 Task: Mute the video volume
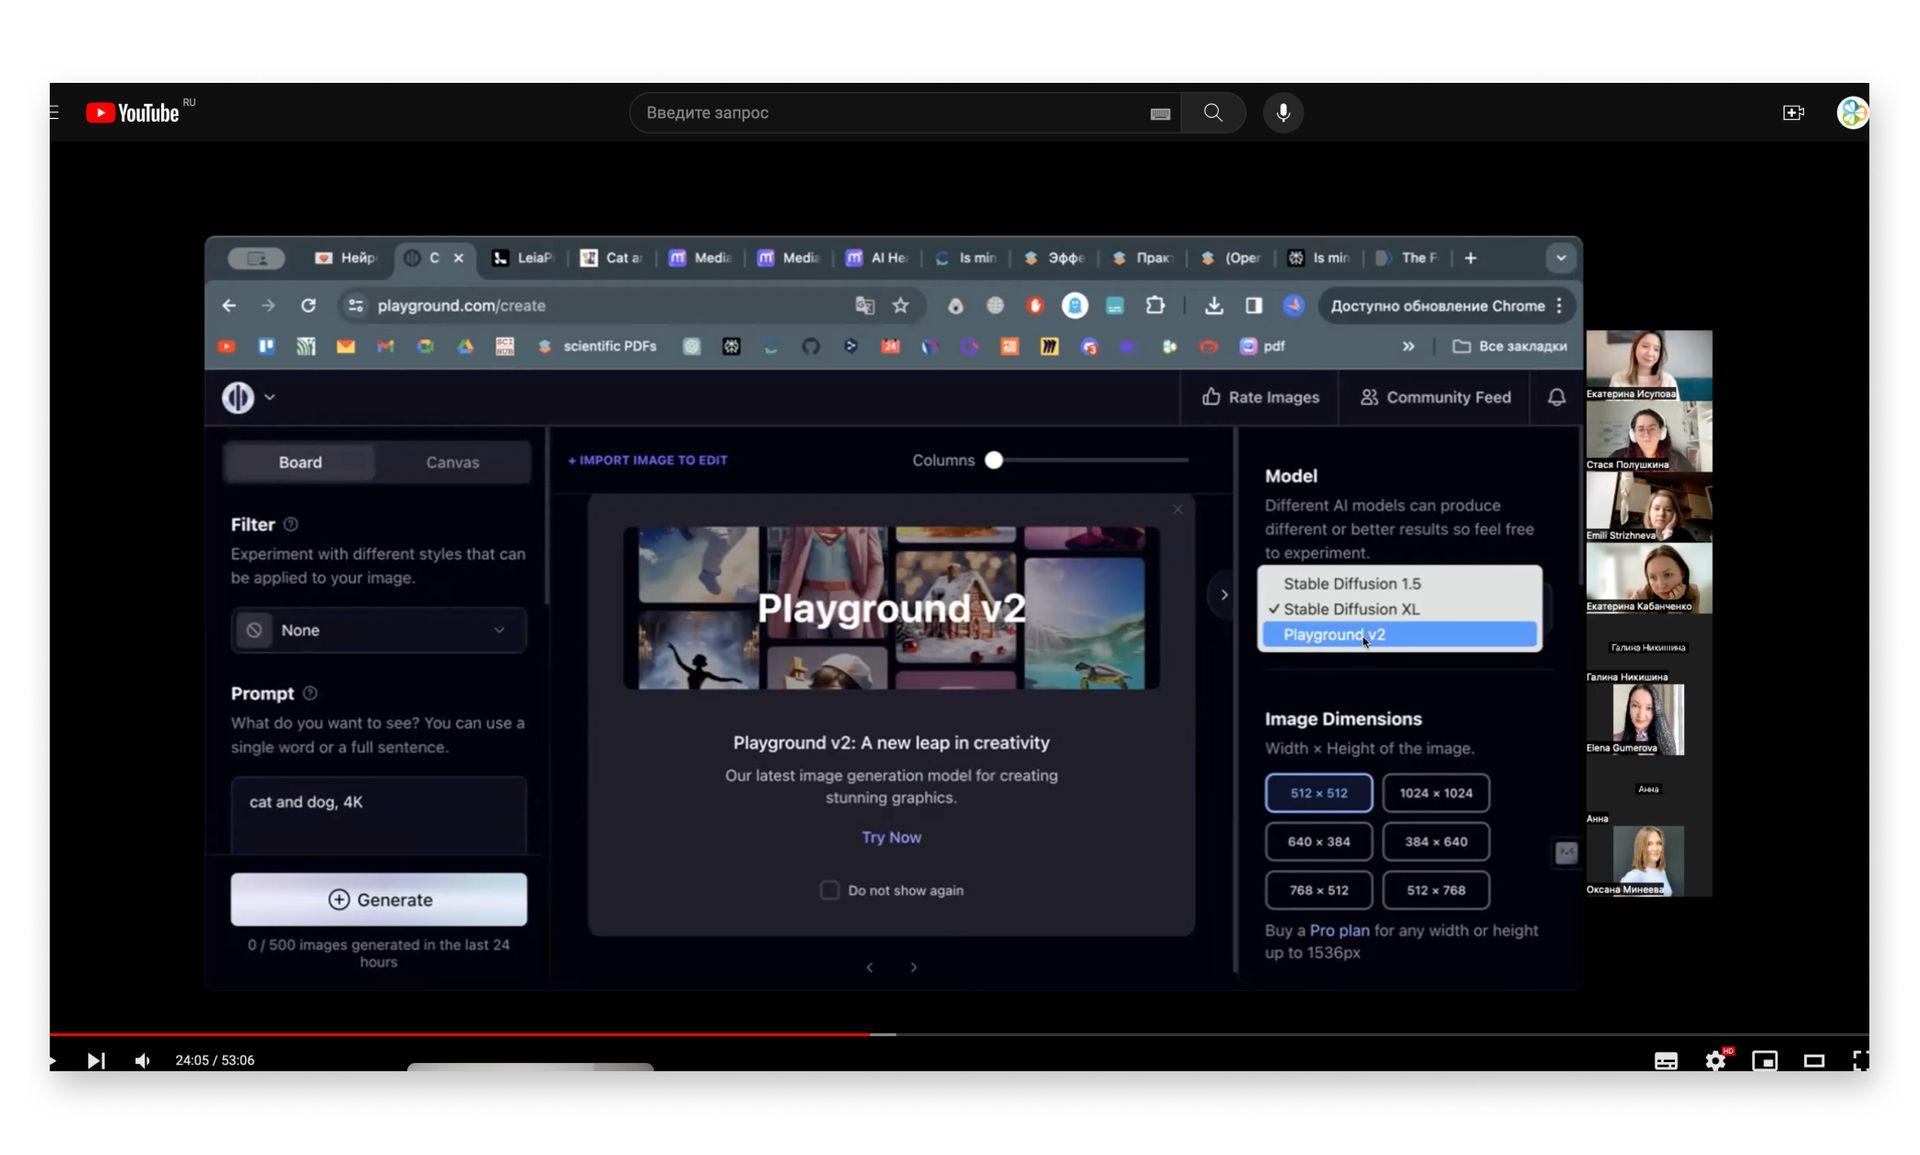pos(143,1060)
